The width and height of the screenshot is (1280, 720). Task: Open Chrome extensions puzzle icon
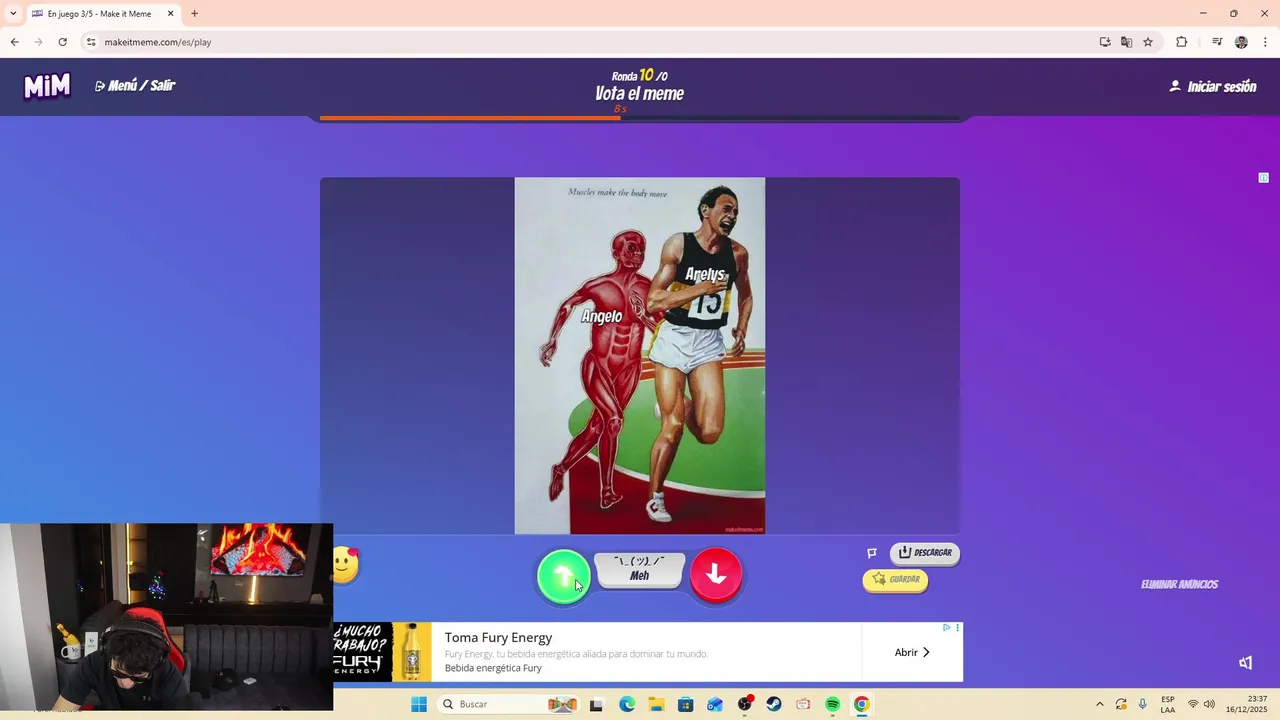pos(1182,42)
